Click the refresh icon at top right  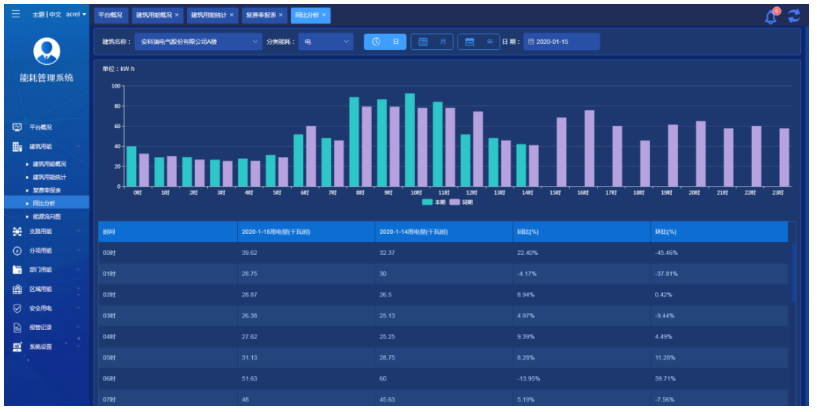(794, 16)
